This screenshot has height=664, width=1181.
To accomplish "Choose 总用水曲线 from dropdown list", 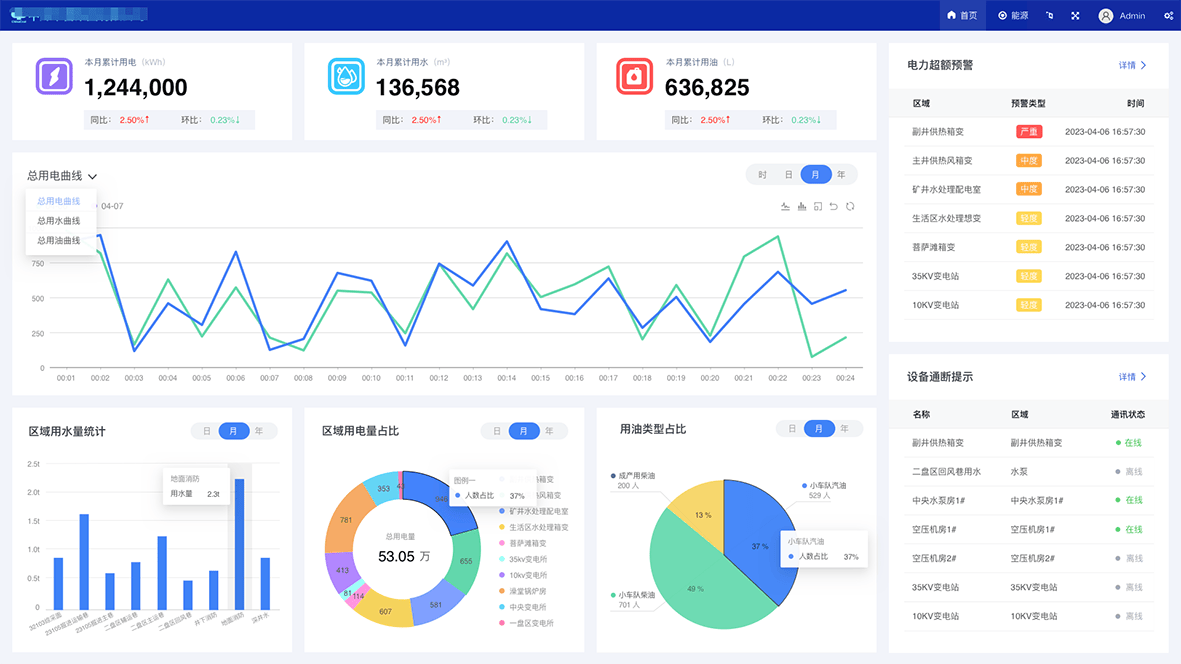I will pos(58,221).
